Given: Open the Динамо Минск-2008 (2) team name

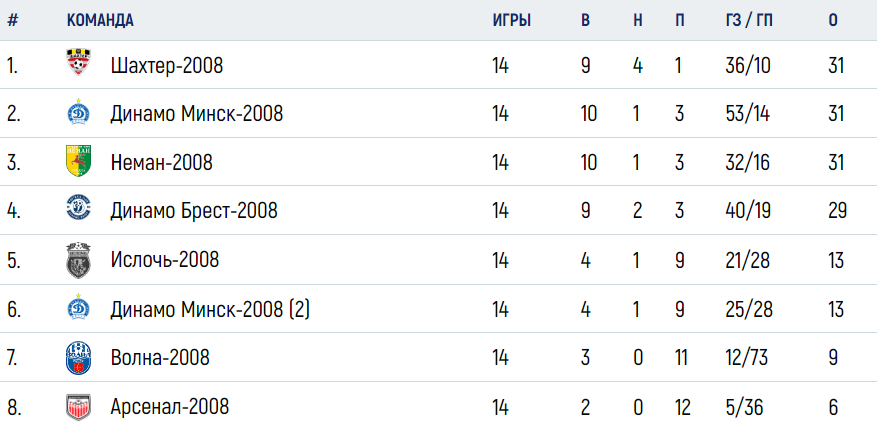Looking at the screenshot, I should click(x=210, y=309).
